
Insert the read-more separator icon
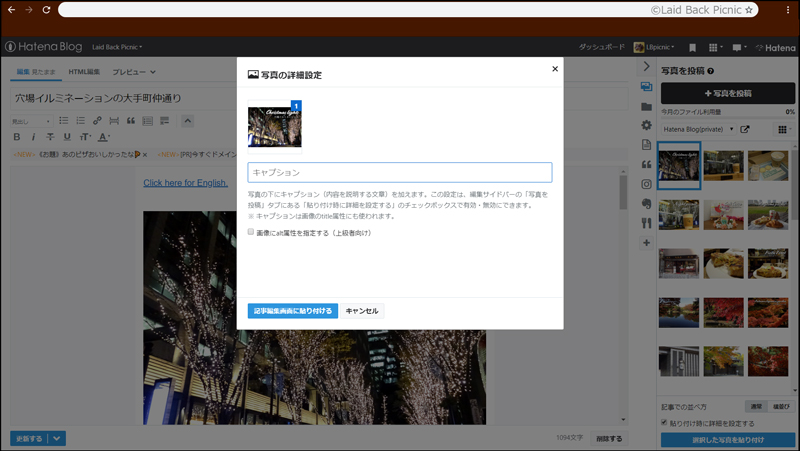point(114,121)
